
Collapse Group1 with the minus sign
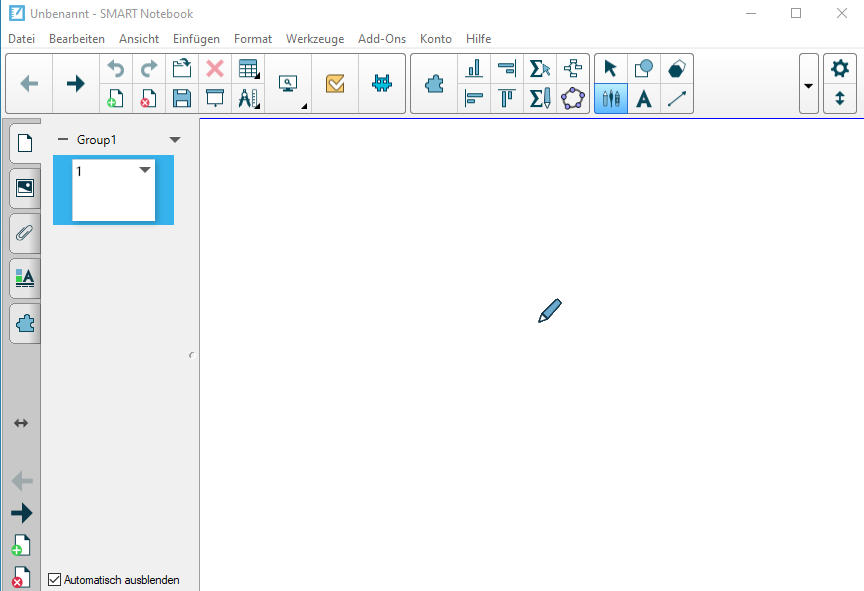pos(63,140)
